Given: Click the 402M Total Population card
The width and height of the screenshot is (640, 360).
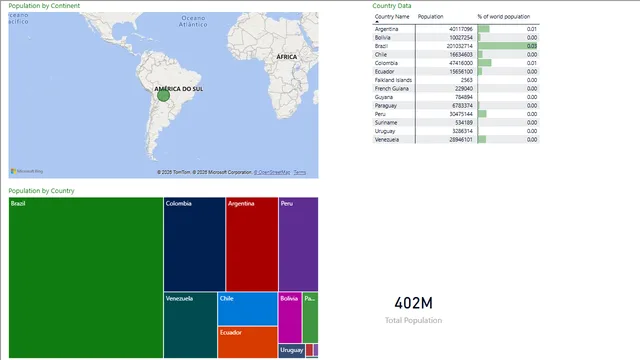Looking at the screenshot, I should pyautogui.click(x=413, y=310).
